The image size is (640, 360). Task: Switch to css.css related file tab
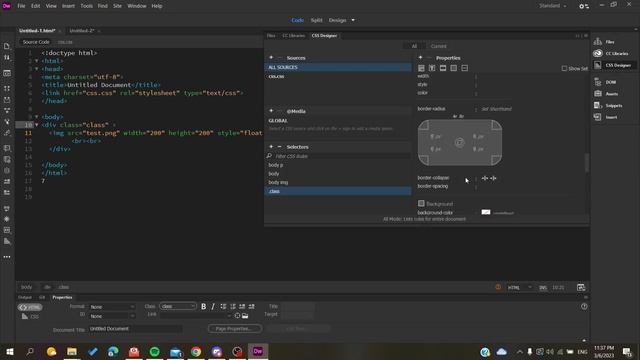pyautogui.click(x=65, y=42)
